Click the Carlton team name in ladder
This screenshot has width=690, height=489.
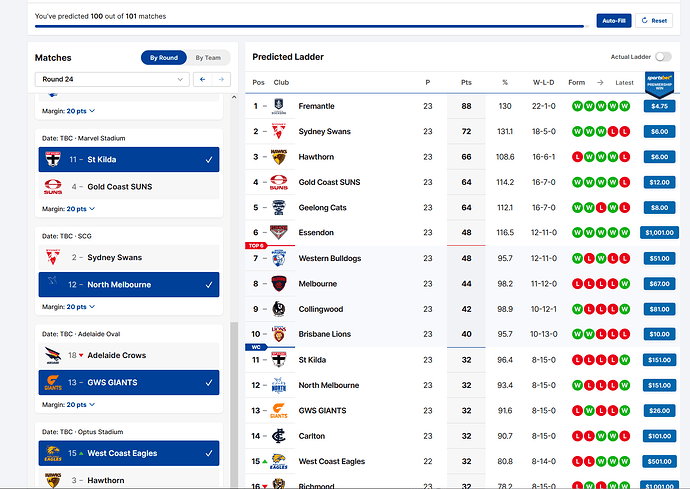point(312,436)
